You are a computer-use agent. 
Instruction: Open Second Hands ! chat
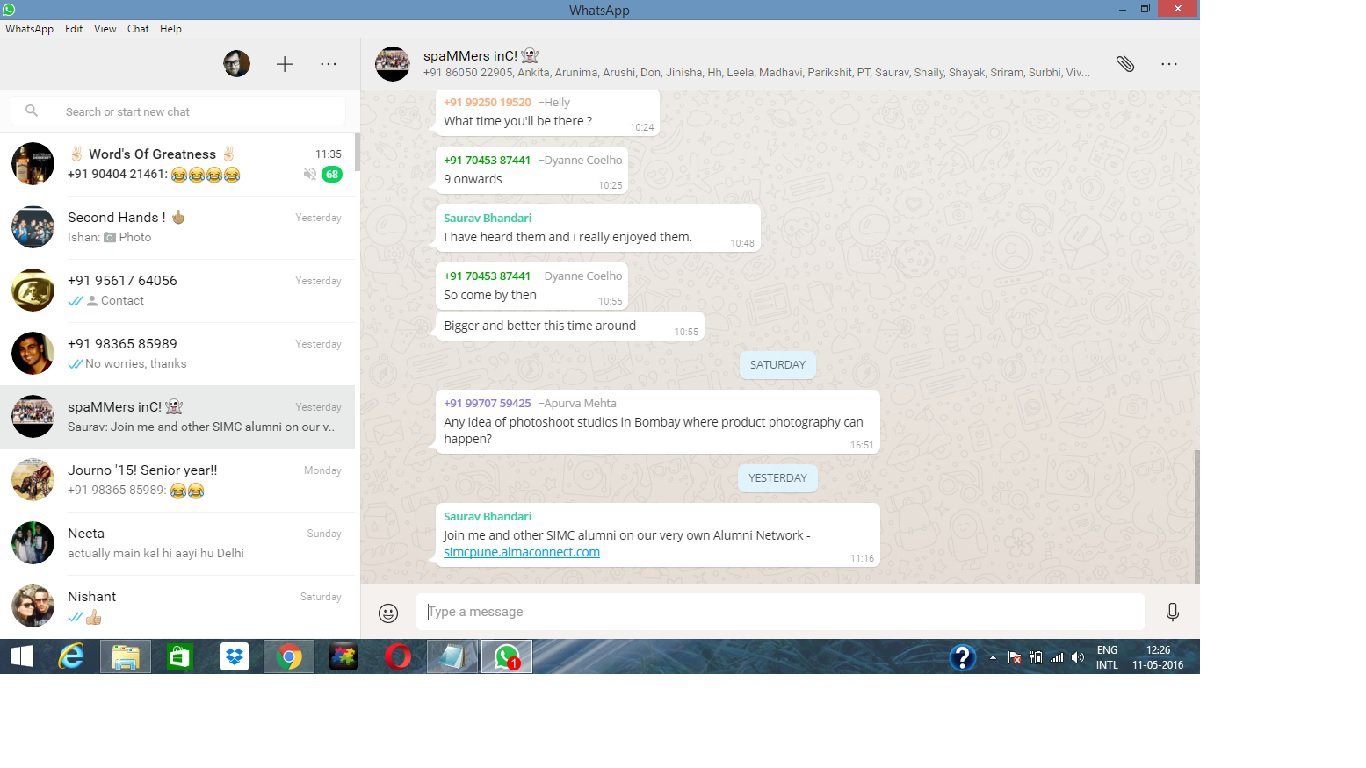178,228
